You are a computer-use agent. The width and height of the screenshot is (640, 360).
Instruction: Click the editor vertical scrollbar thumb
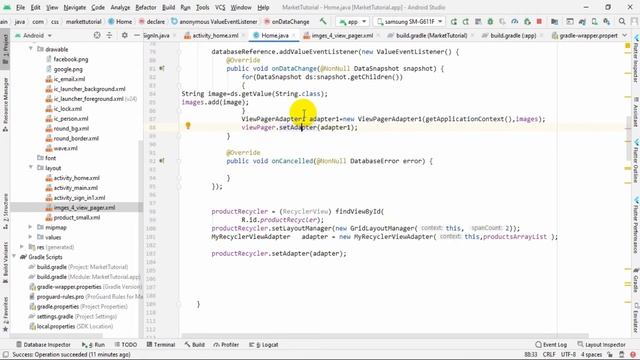(x=628, y=139)
